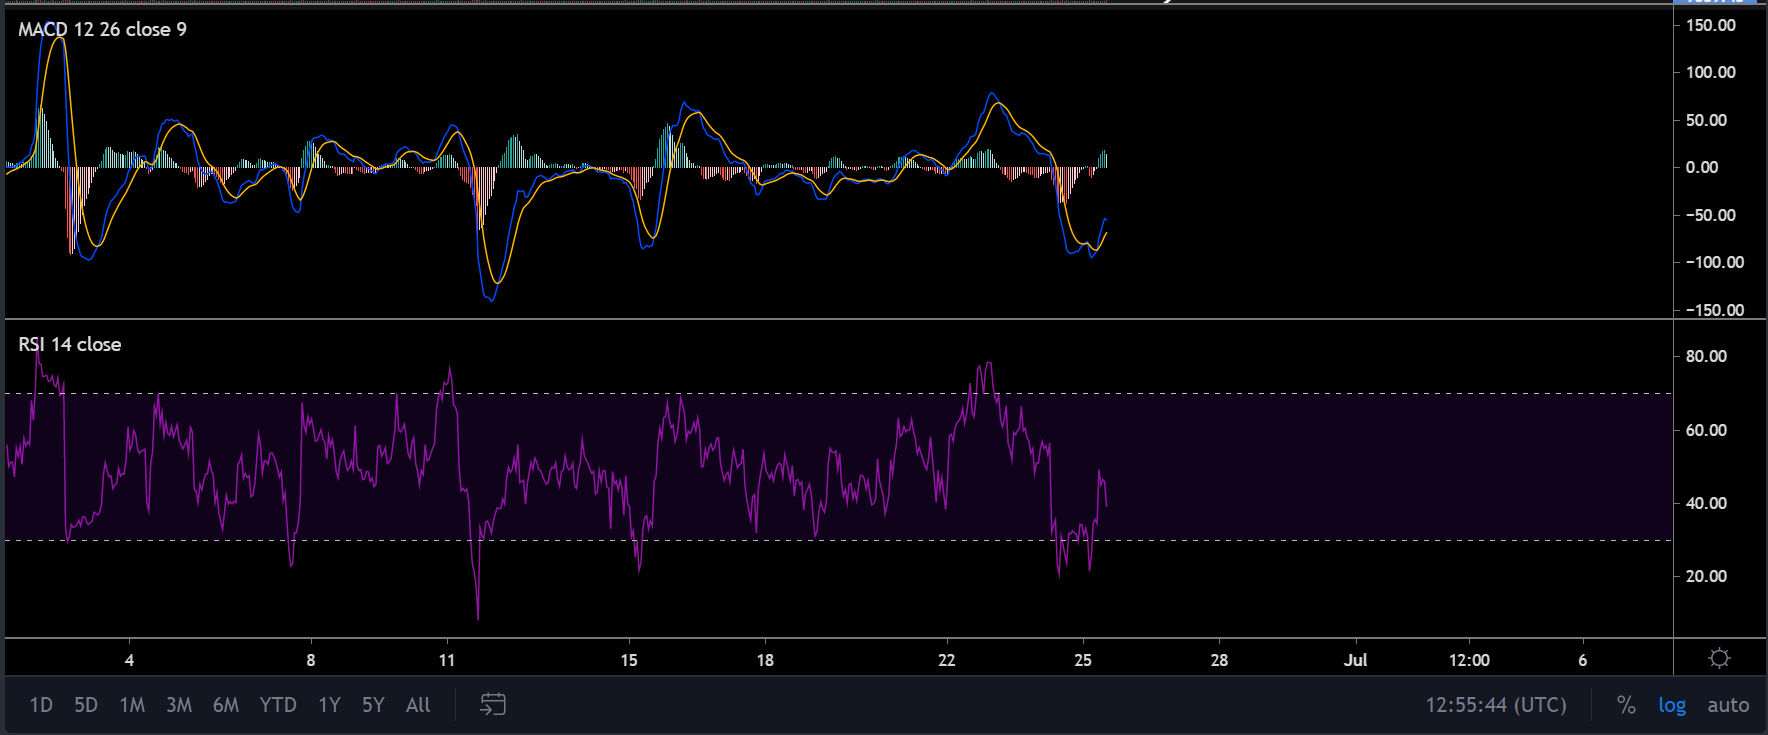This screenshot has height=735, width=1768.
Task: Select the 5D time range
Action: coord(86,705)
